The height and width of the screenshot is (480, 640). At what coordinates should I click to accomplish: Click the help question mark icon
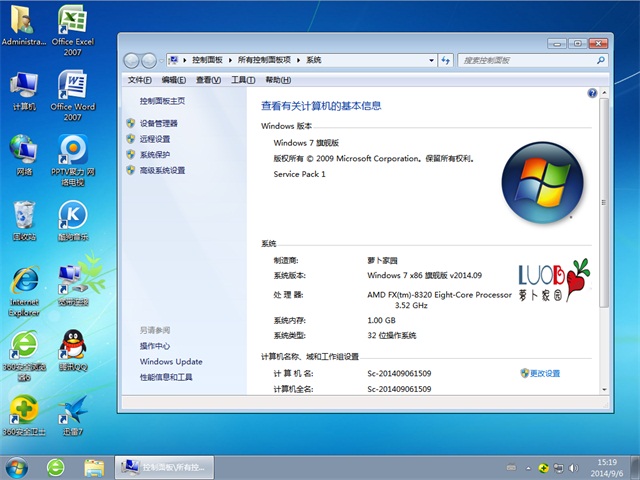click(x=592, y=93)
